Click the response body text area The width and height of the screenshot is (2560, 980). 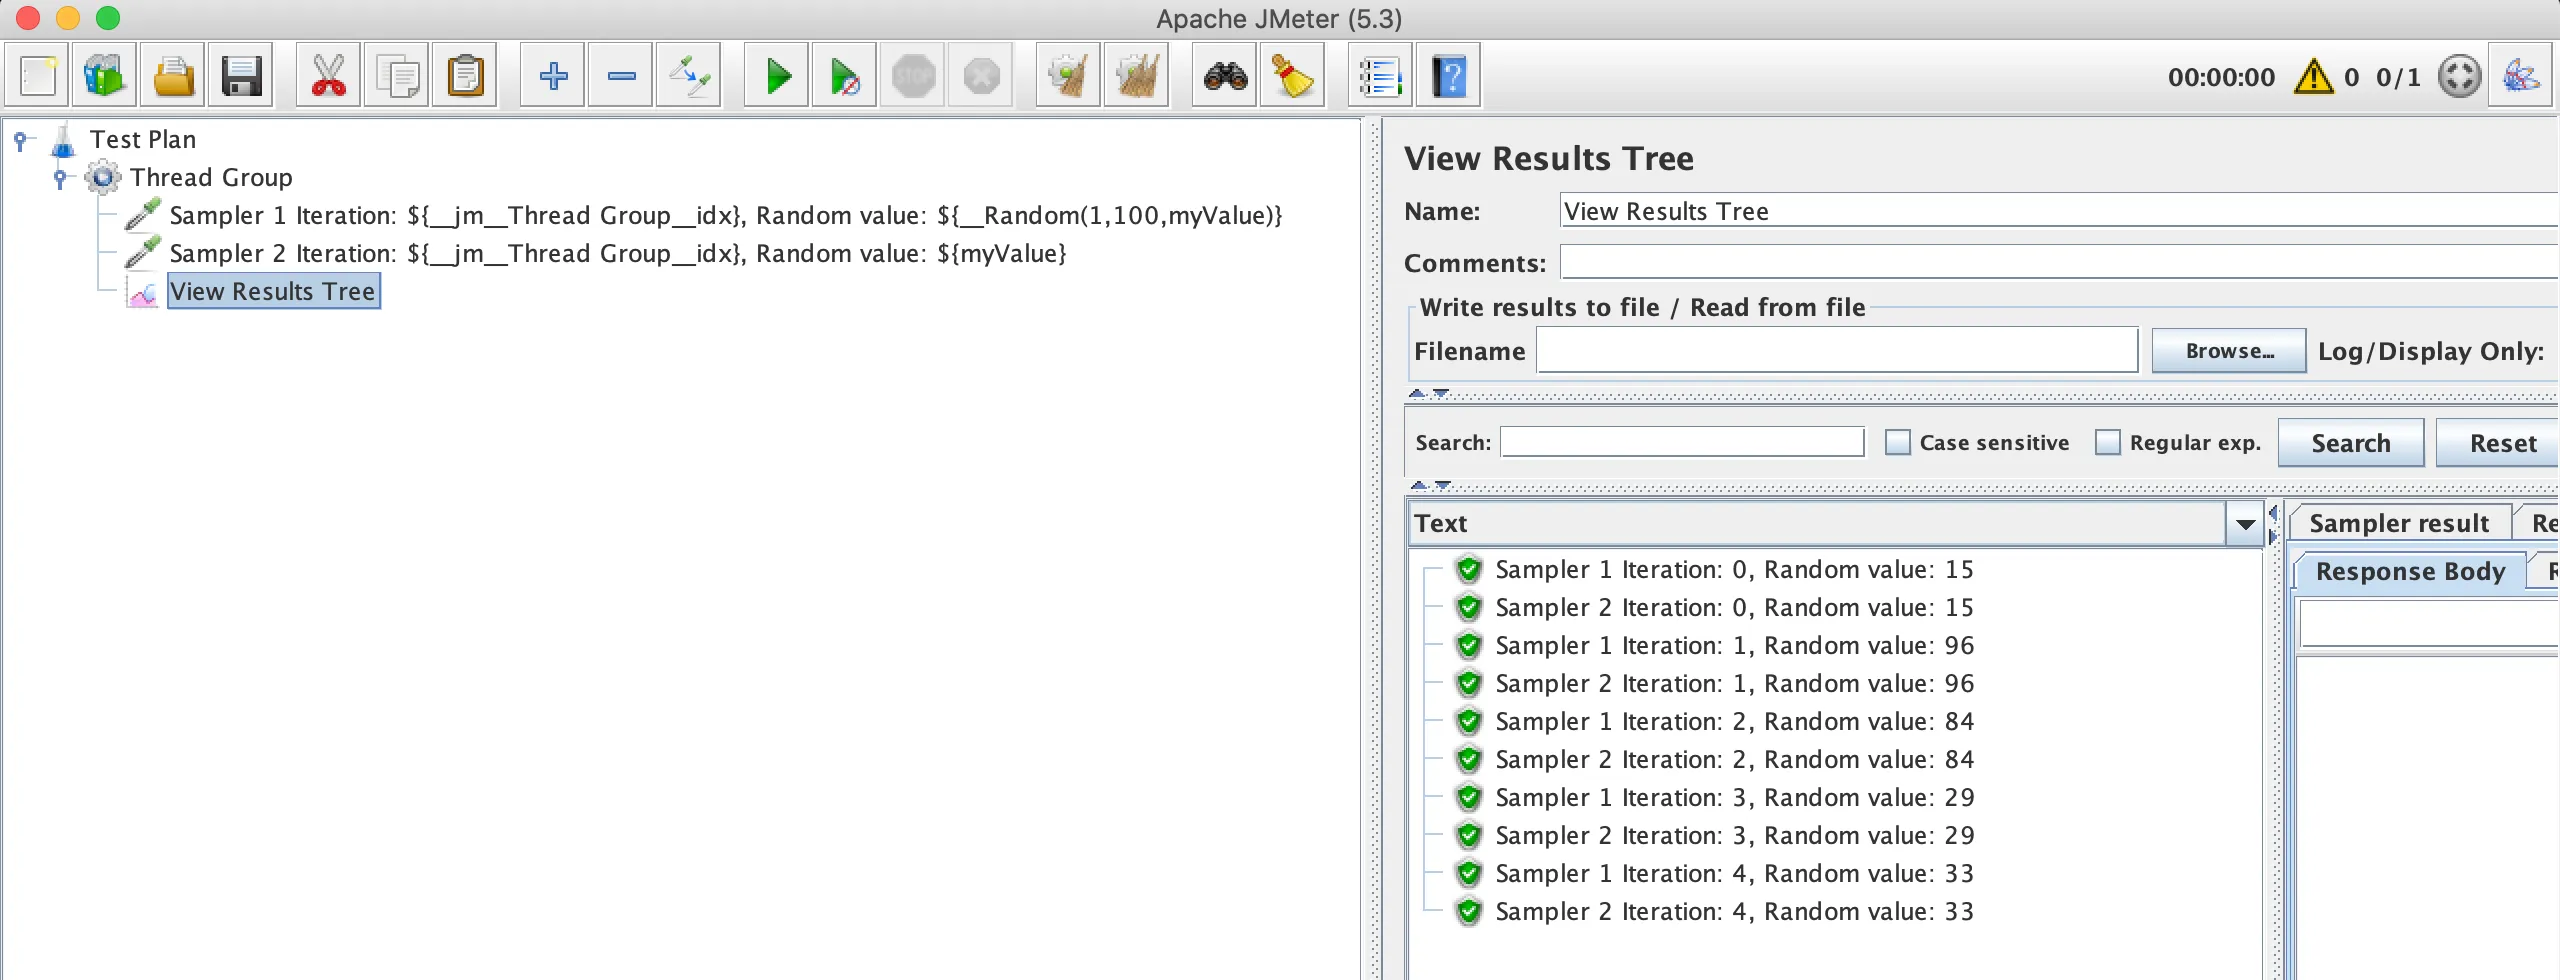tap(2429, 818)
